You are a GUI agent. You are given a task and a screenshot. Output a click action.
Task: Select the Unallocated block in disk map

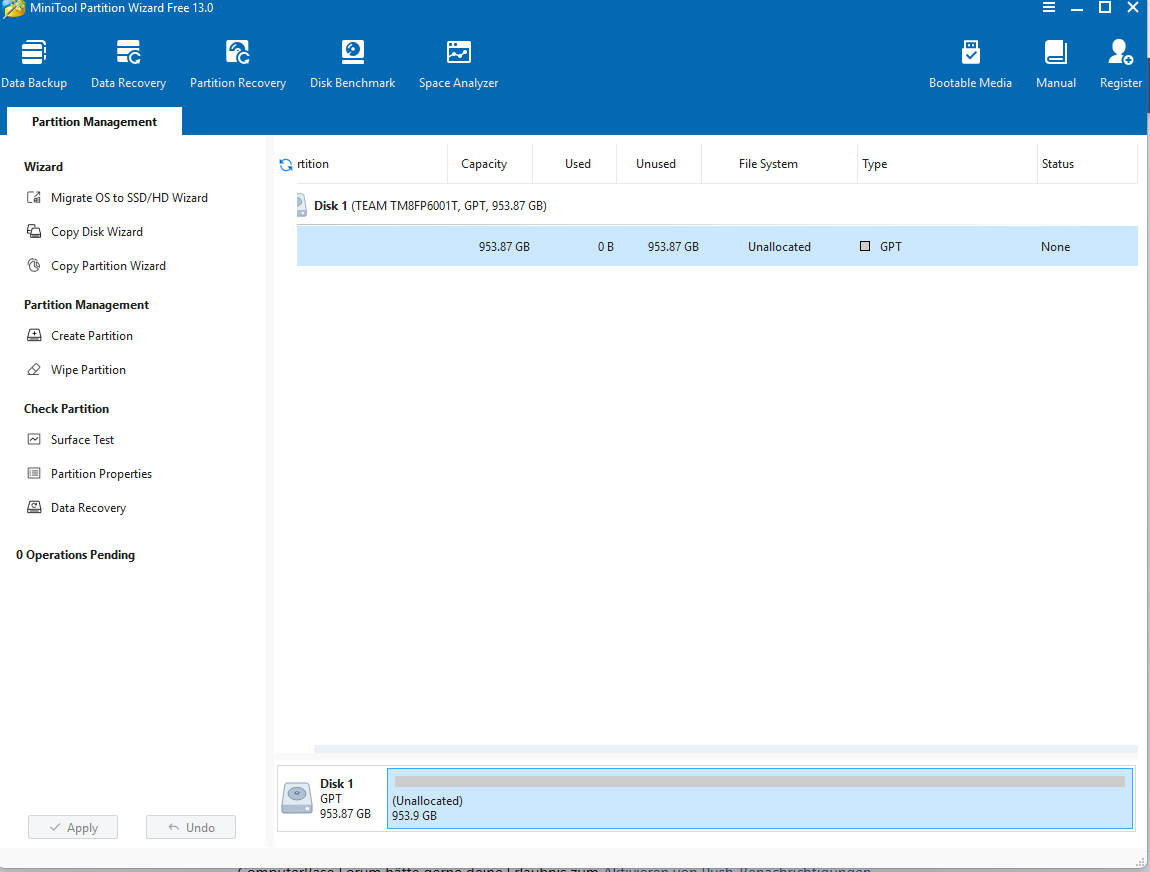click(x=760, y=799)
